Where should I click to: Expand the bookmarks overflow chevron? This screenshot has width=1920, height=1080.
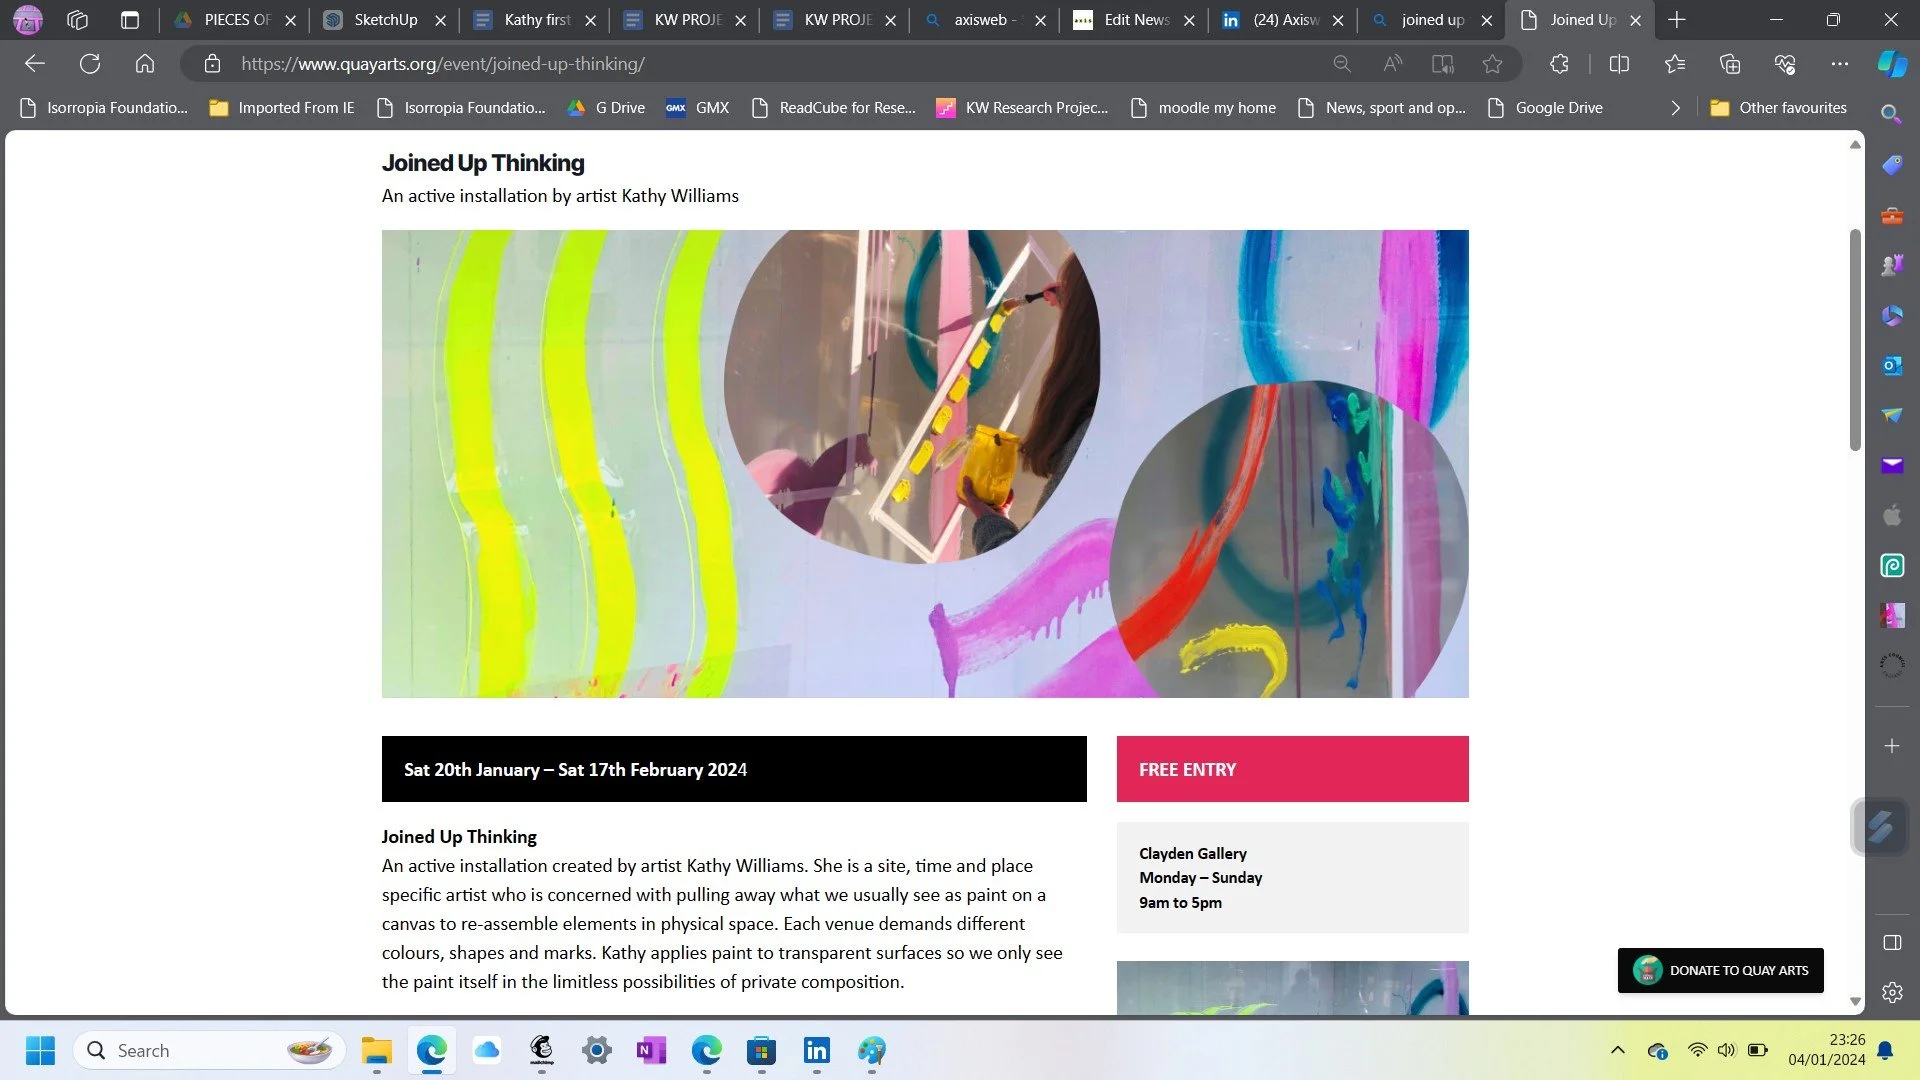(x=1675, y=108)
